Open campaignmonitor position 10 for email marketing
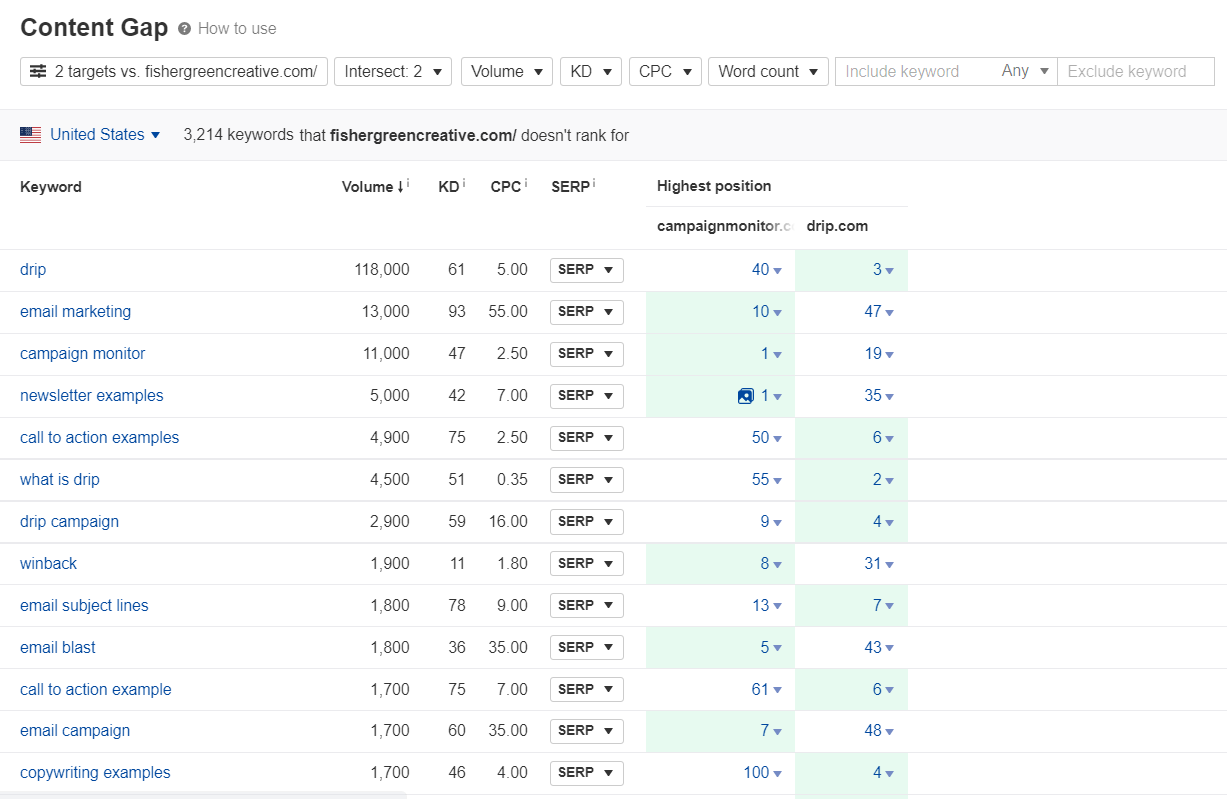1227x799 pixels. [766, 312]
